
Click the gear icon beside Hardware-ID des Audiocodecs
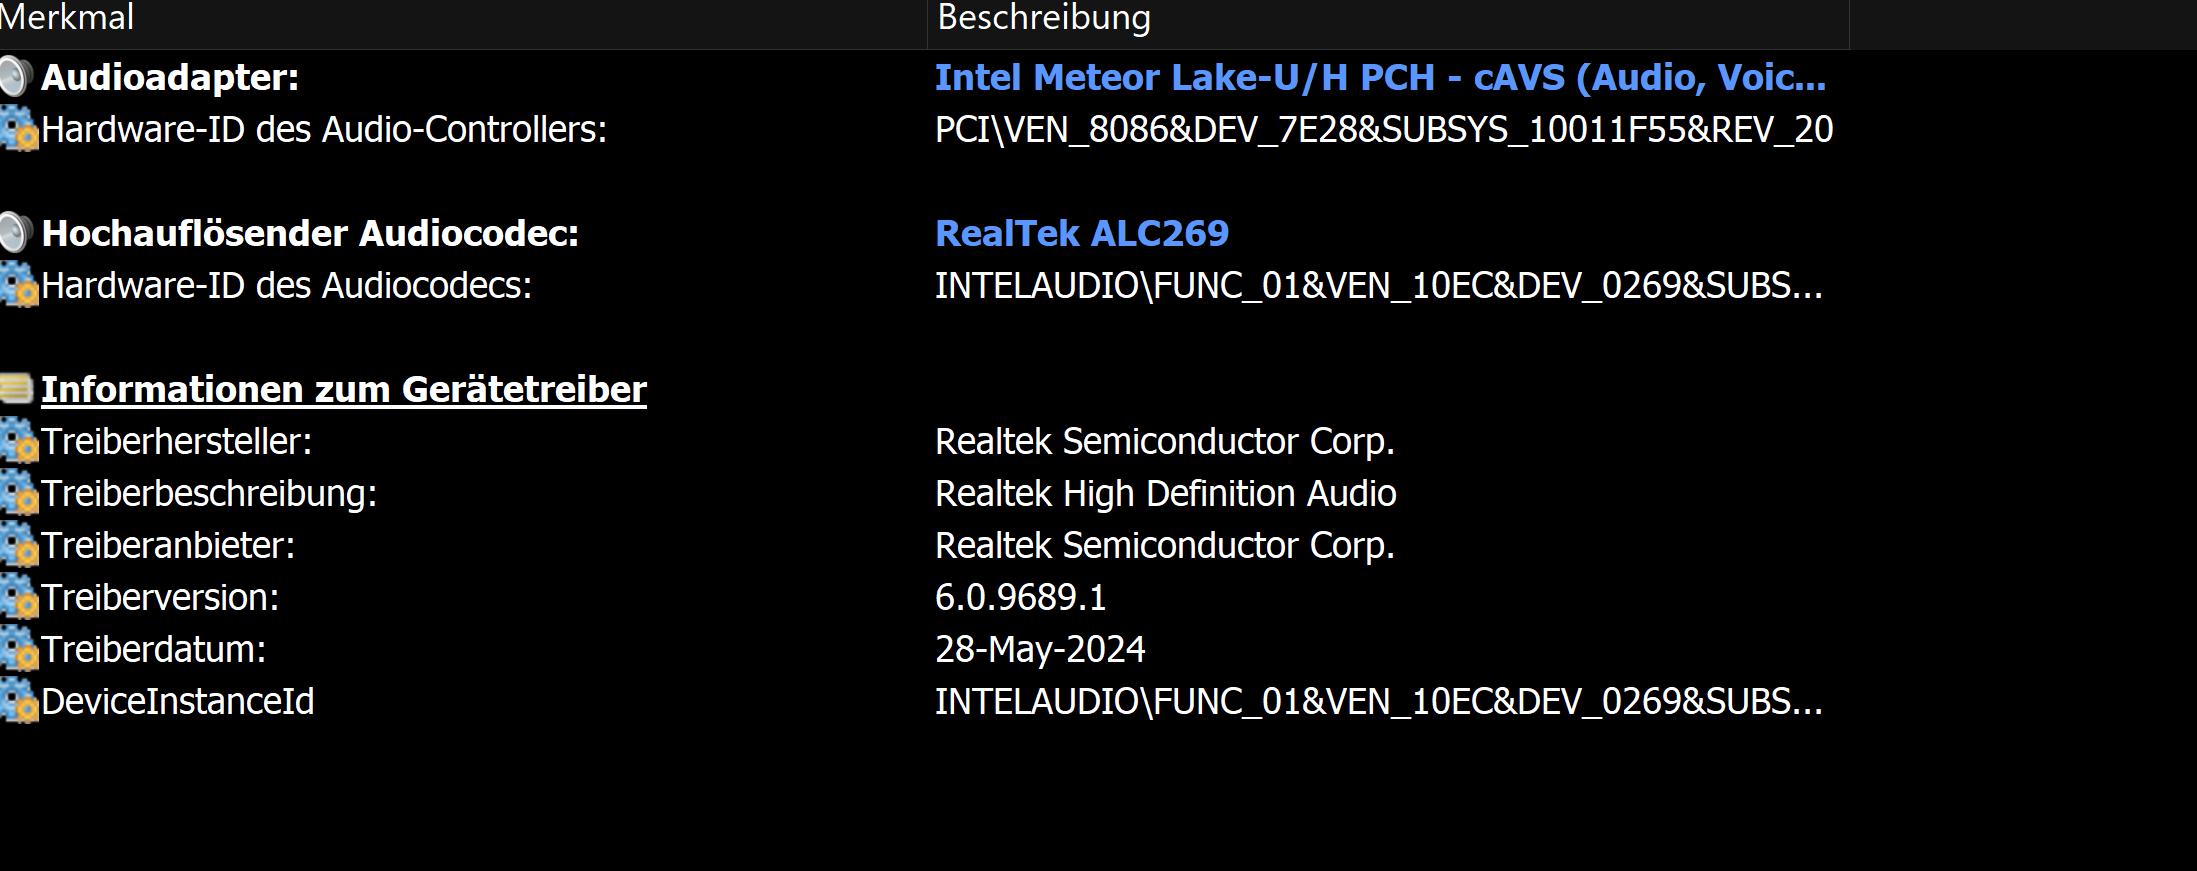pos(18,286)
